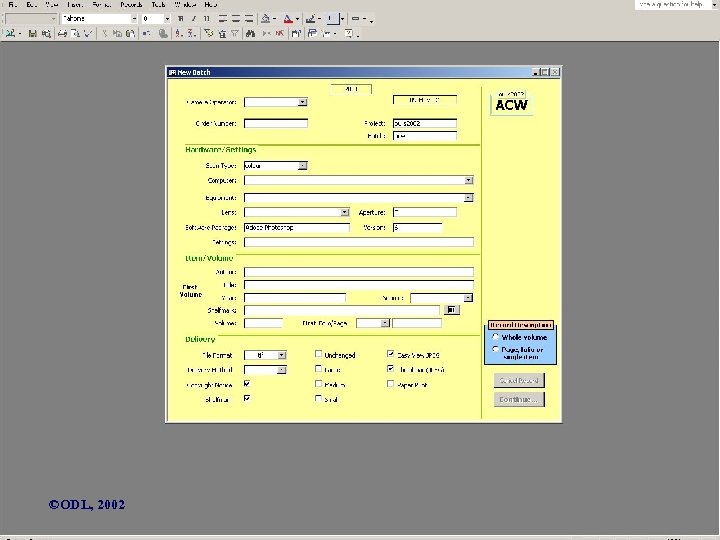
Task: Open the font size dropdown in toolbar
Action: pos(167,19)
